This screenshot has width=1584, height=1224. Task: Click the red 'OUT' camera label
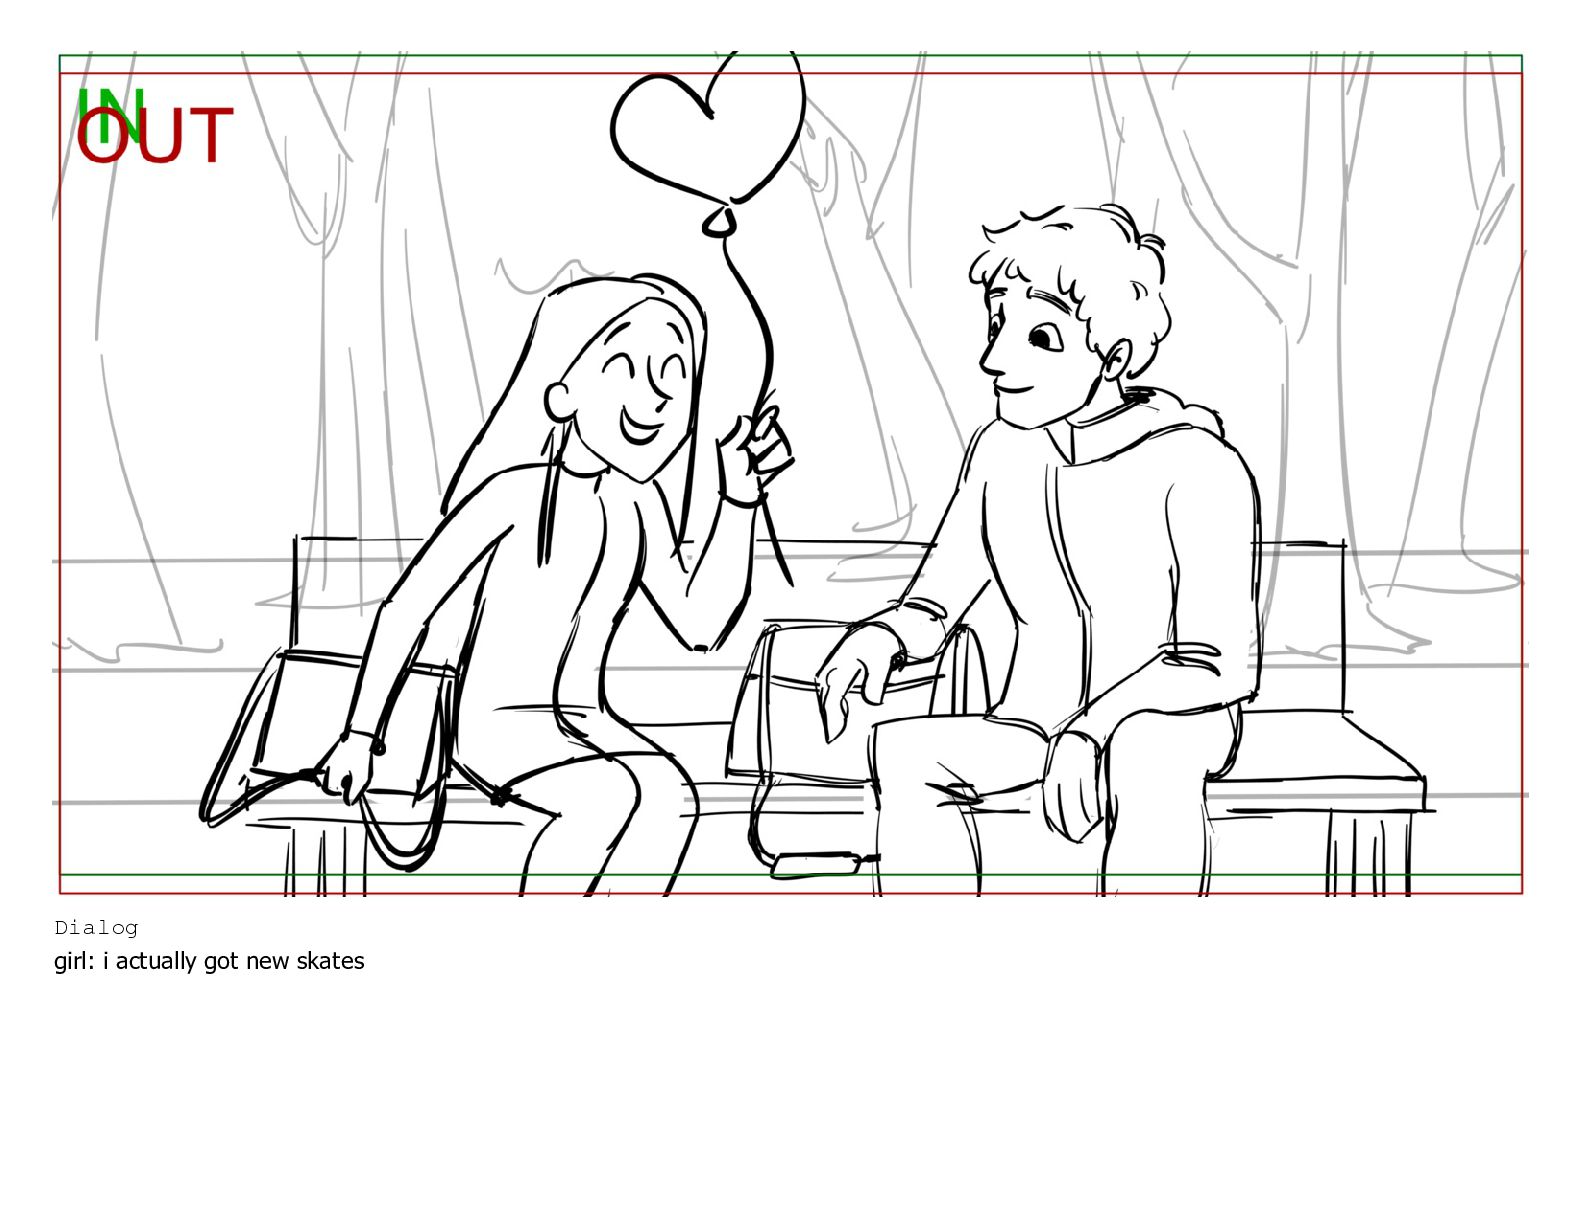click(155, 136)
